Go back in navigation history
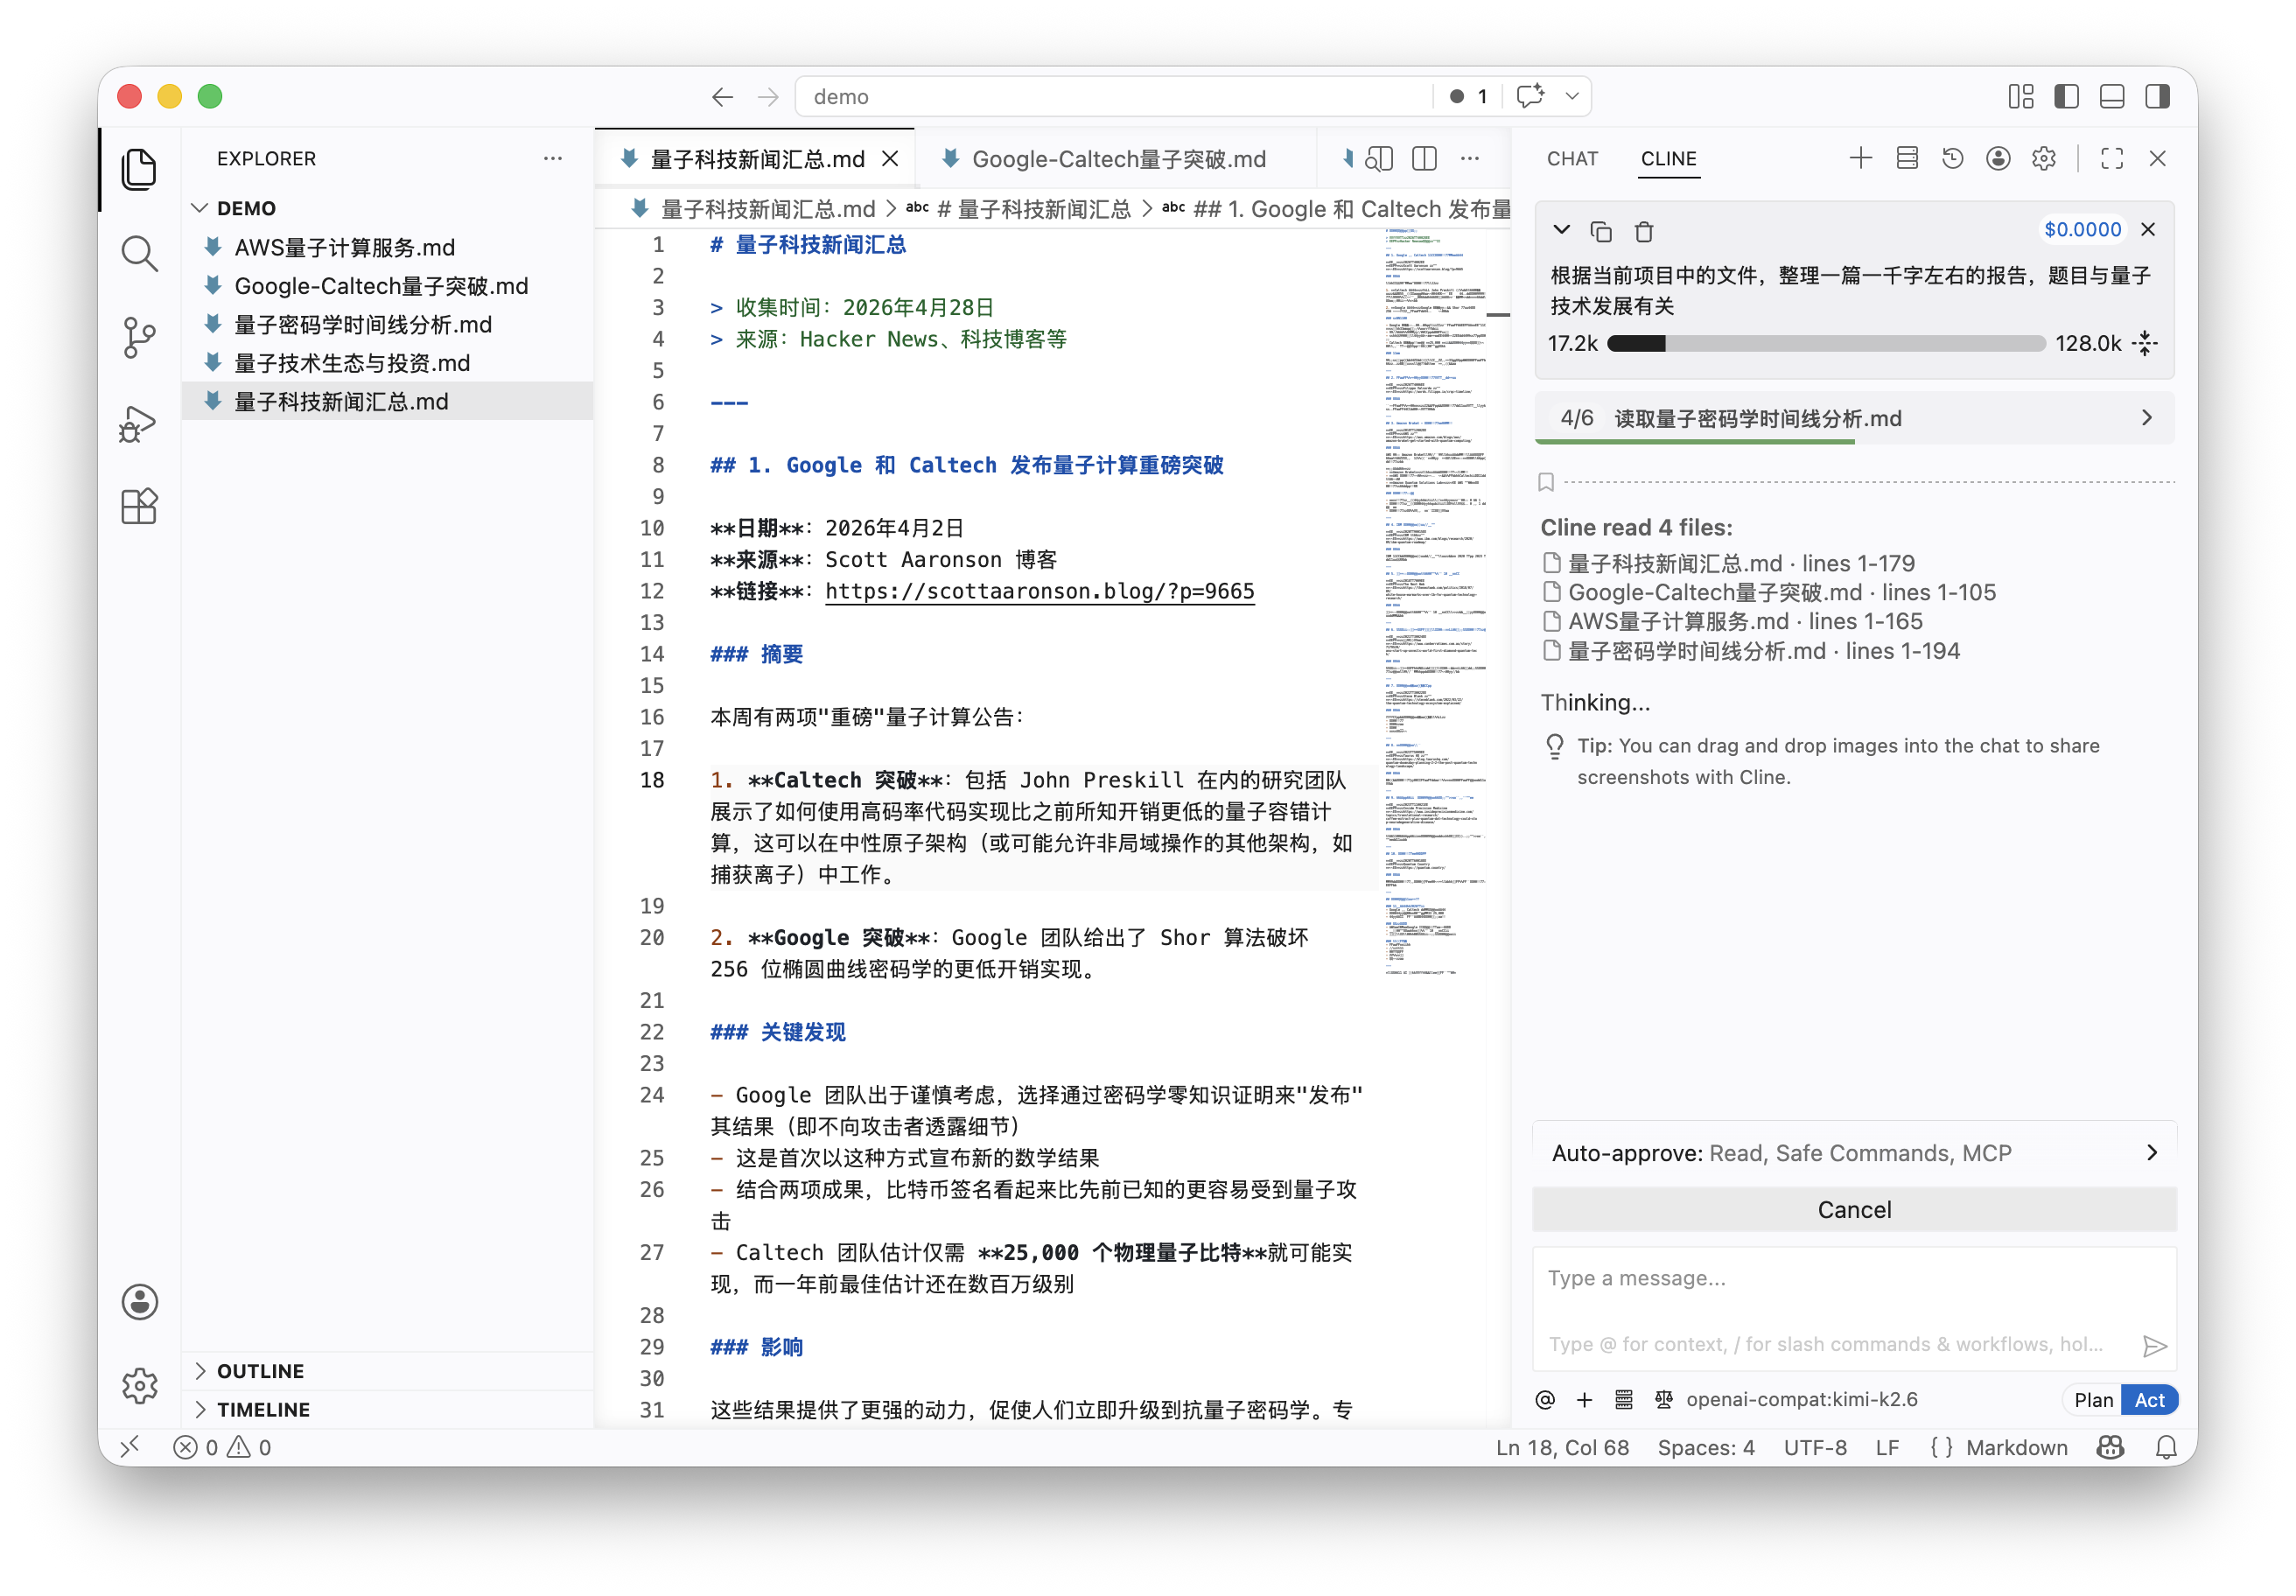Viewport: 2296px width, 1596px height. [x=722, y=96]
